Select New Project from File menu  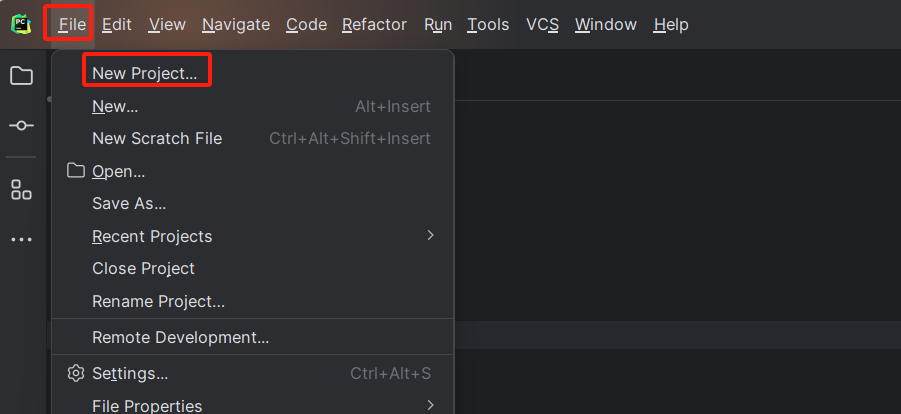point(144,73)
